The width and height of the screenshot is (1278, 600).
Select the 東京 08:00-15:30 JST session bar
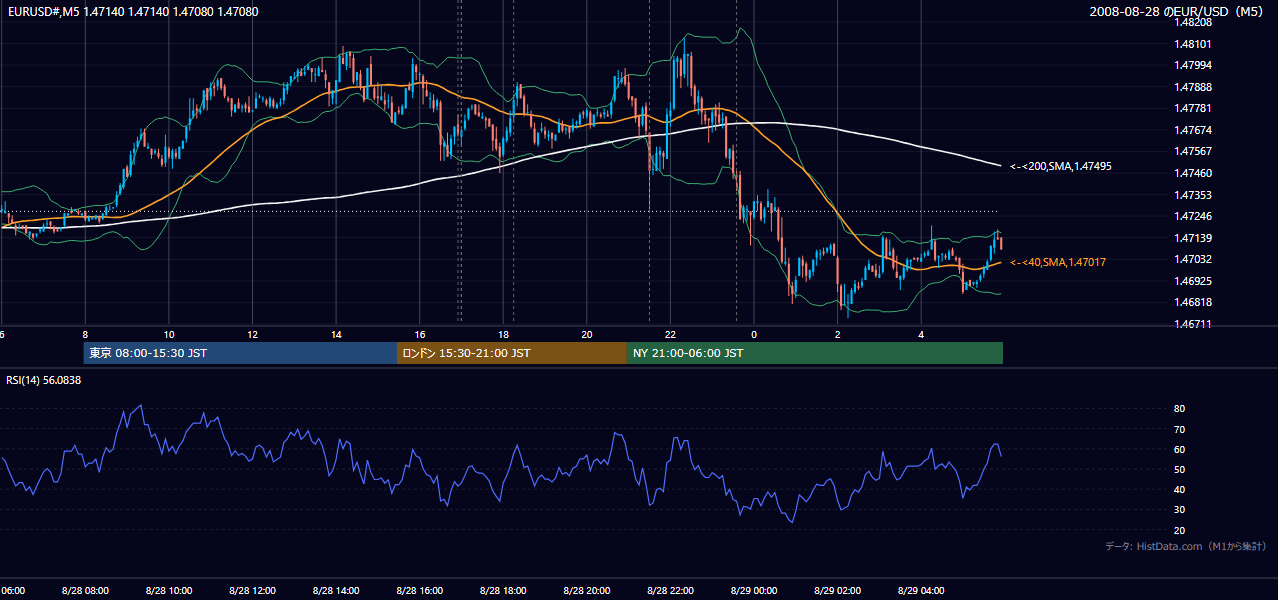tap(241, 353)
